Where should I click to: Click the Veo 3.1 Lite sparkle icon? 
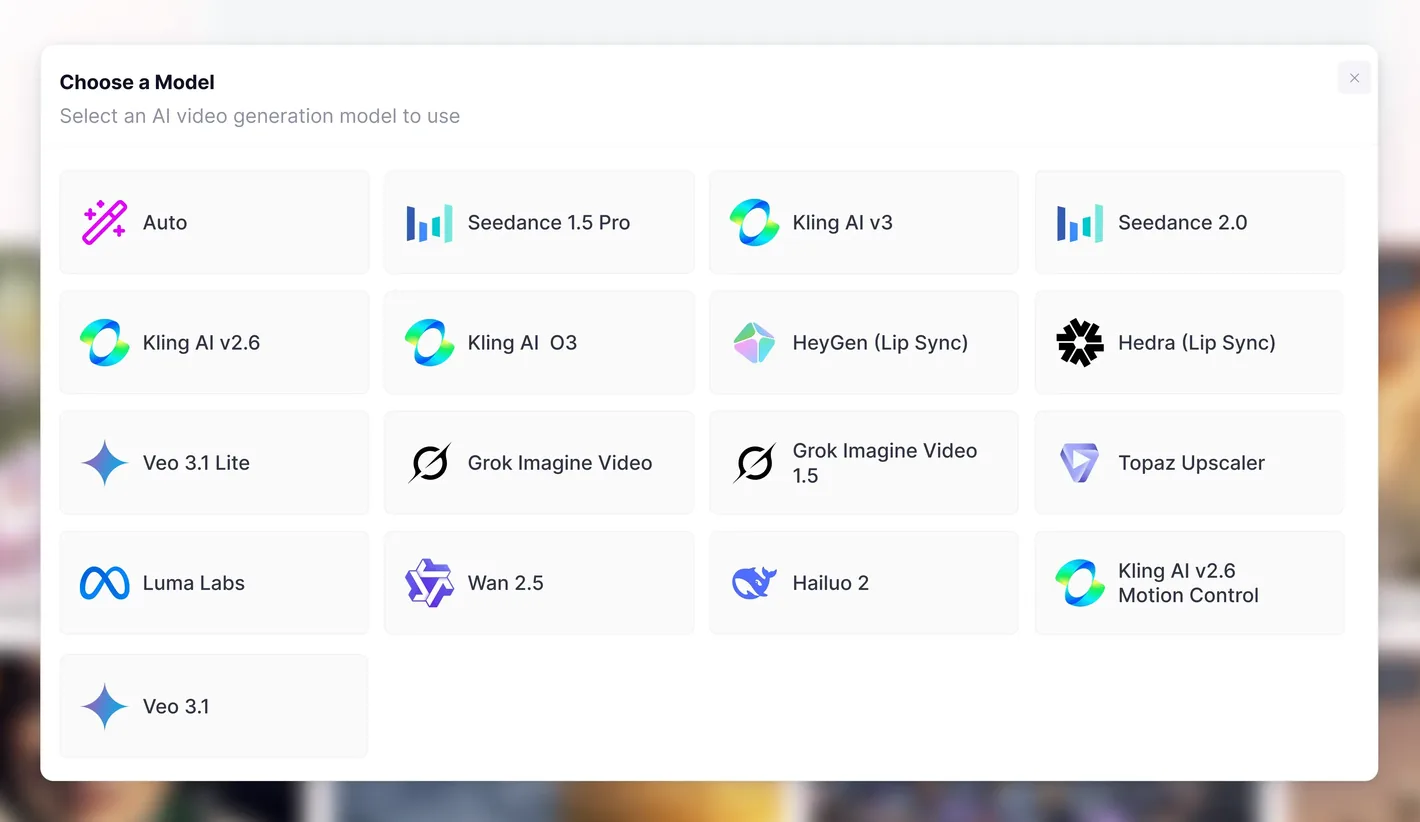click(104, 463)
